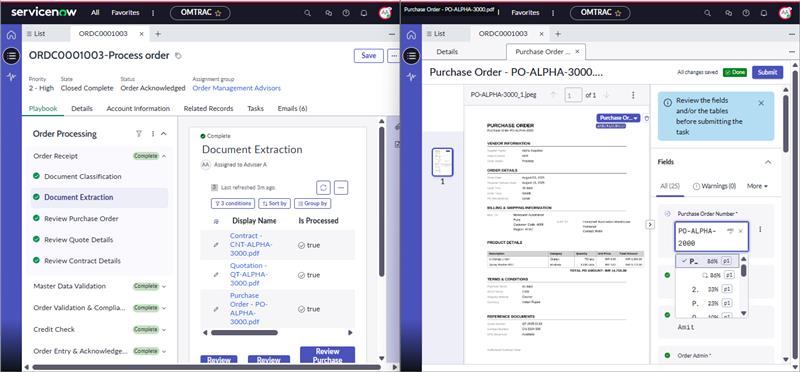Open the help icon in right window header
Screen dimensions: 800x372
746,13
